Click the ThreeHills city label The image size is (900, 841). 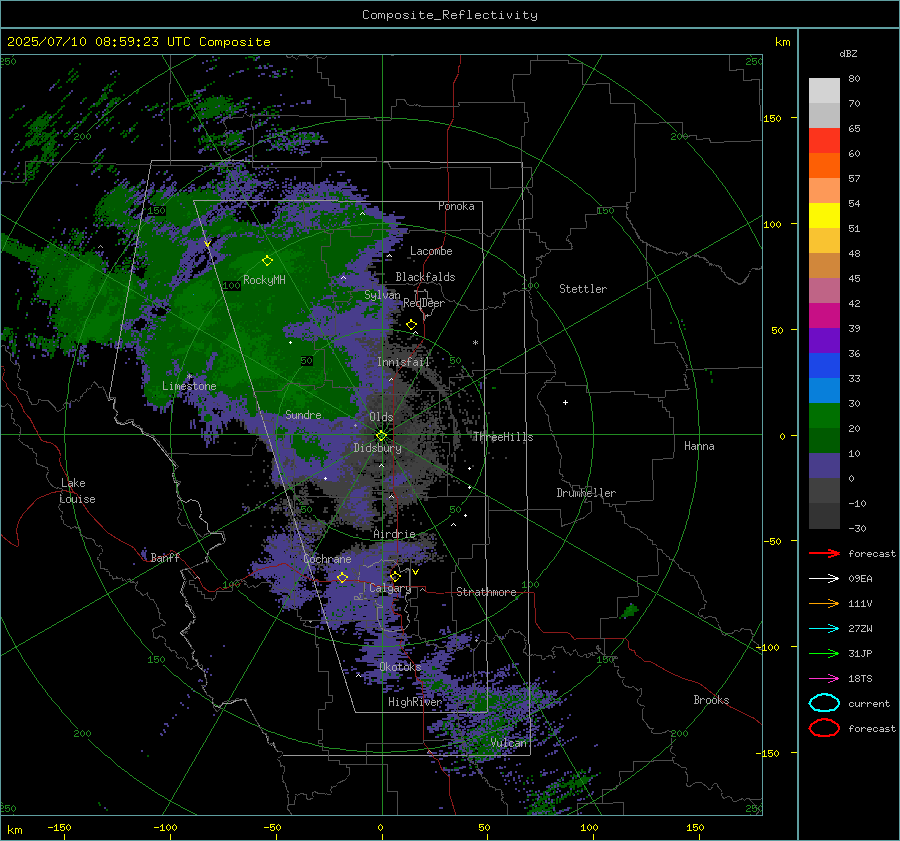click(x=503, y=437)
